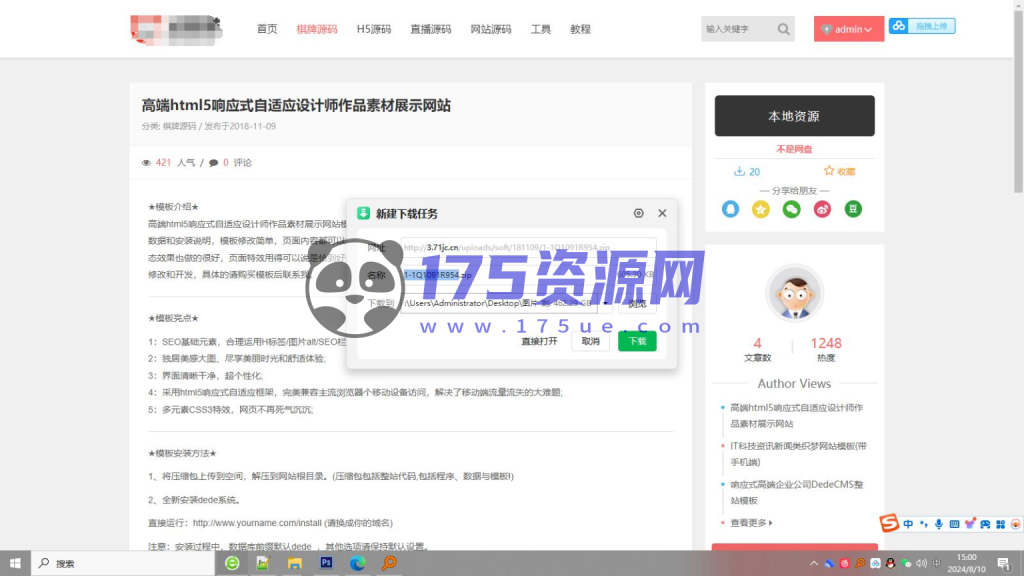Click the author avatar image
Image resolution: width=1024 pixels, height=576 pixels.
coord(794,293)
